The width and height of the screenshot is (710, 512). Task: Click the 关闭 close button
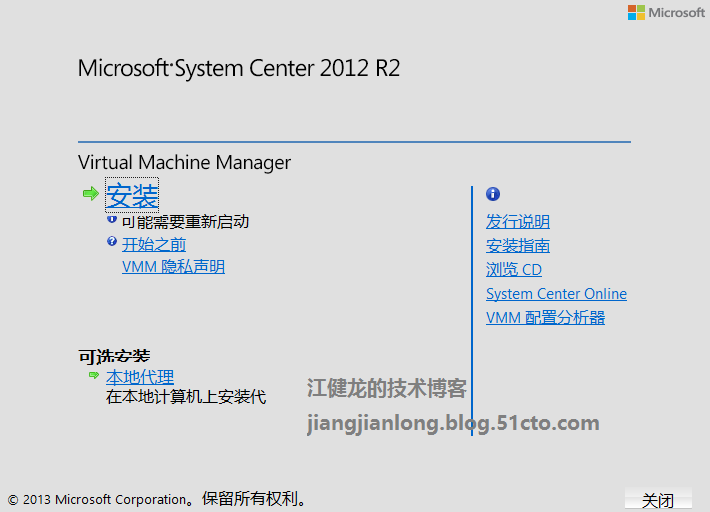coord(658,500)
